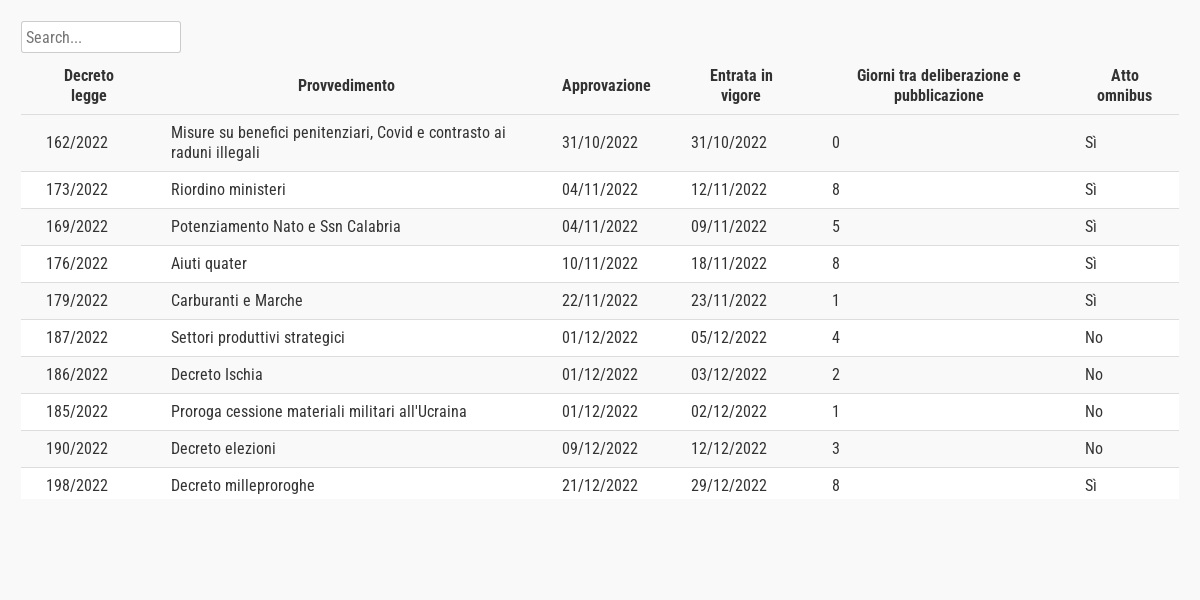Viewport: 1200px width, 600px height.
Task: Click the Aiuti quater entry
Action: click(x=208, y=264)
